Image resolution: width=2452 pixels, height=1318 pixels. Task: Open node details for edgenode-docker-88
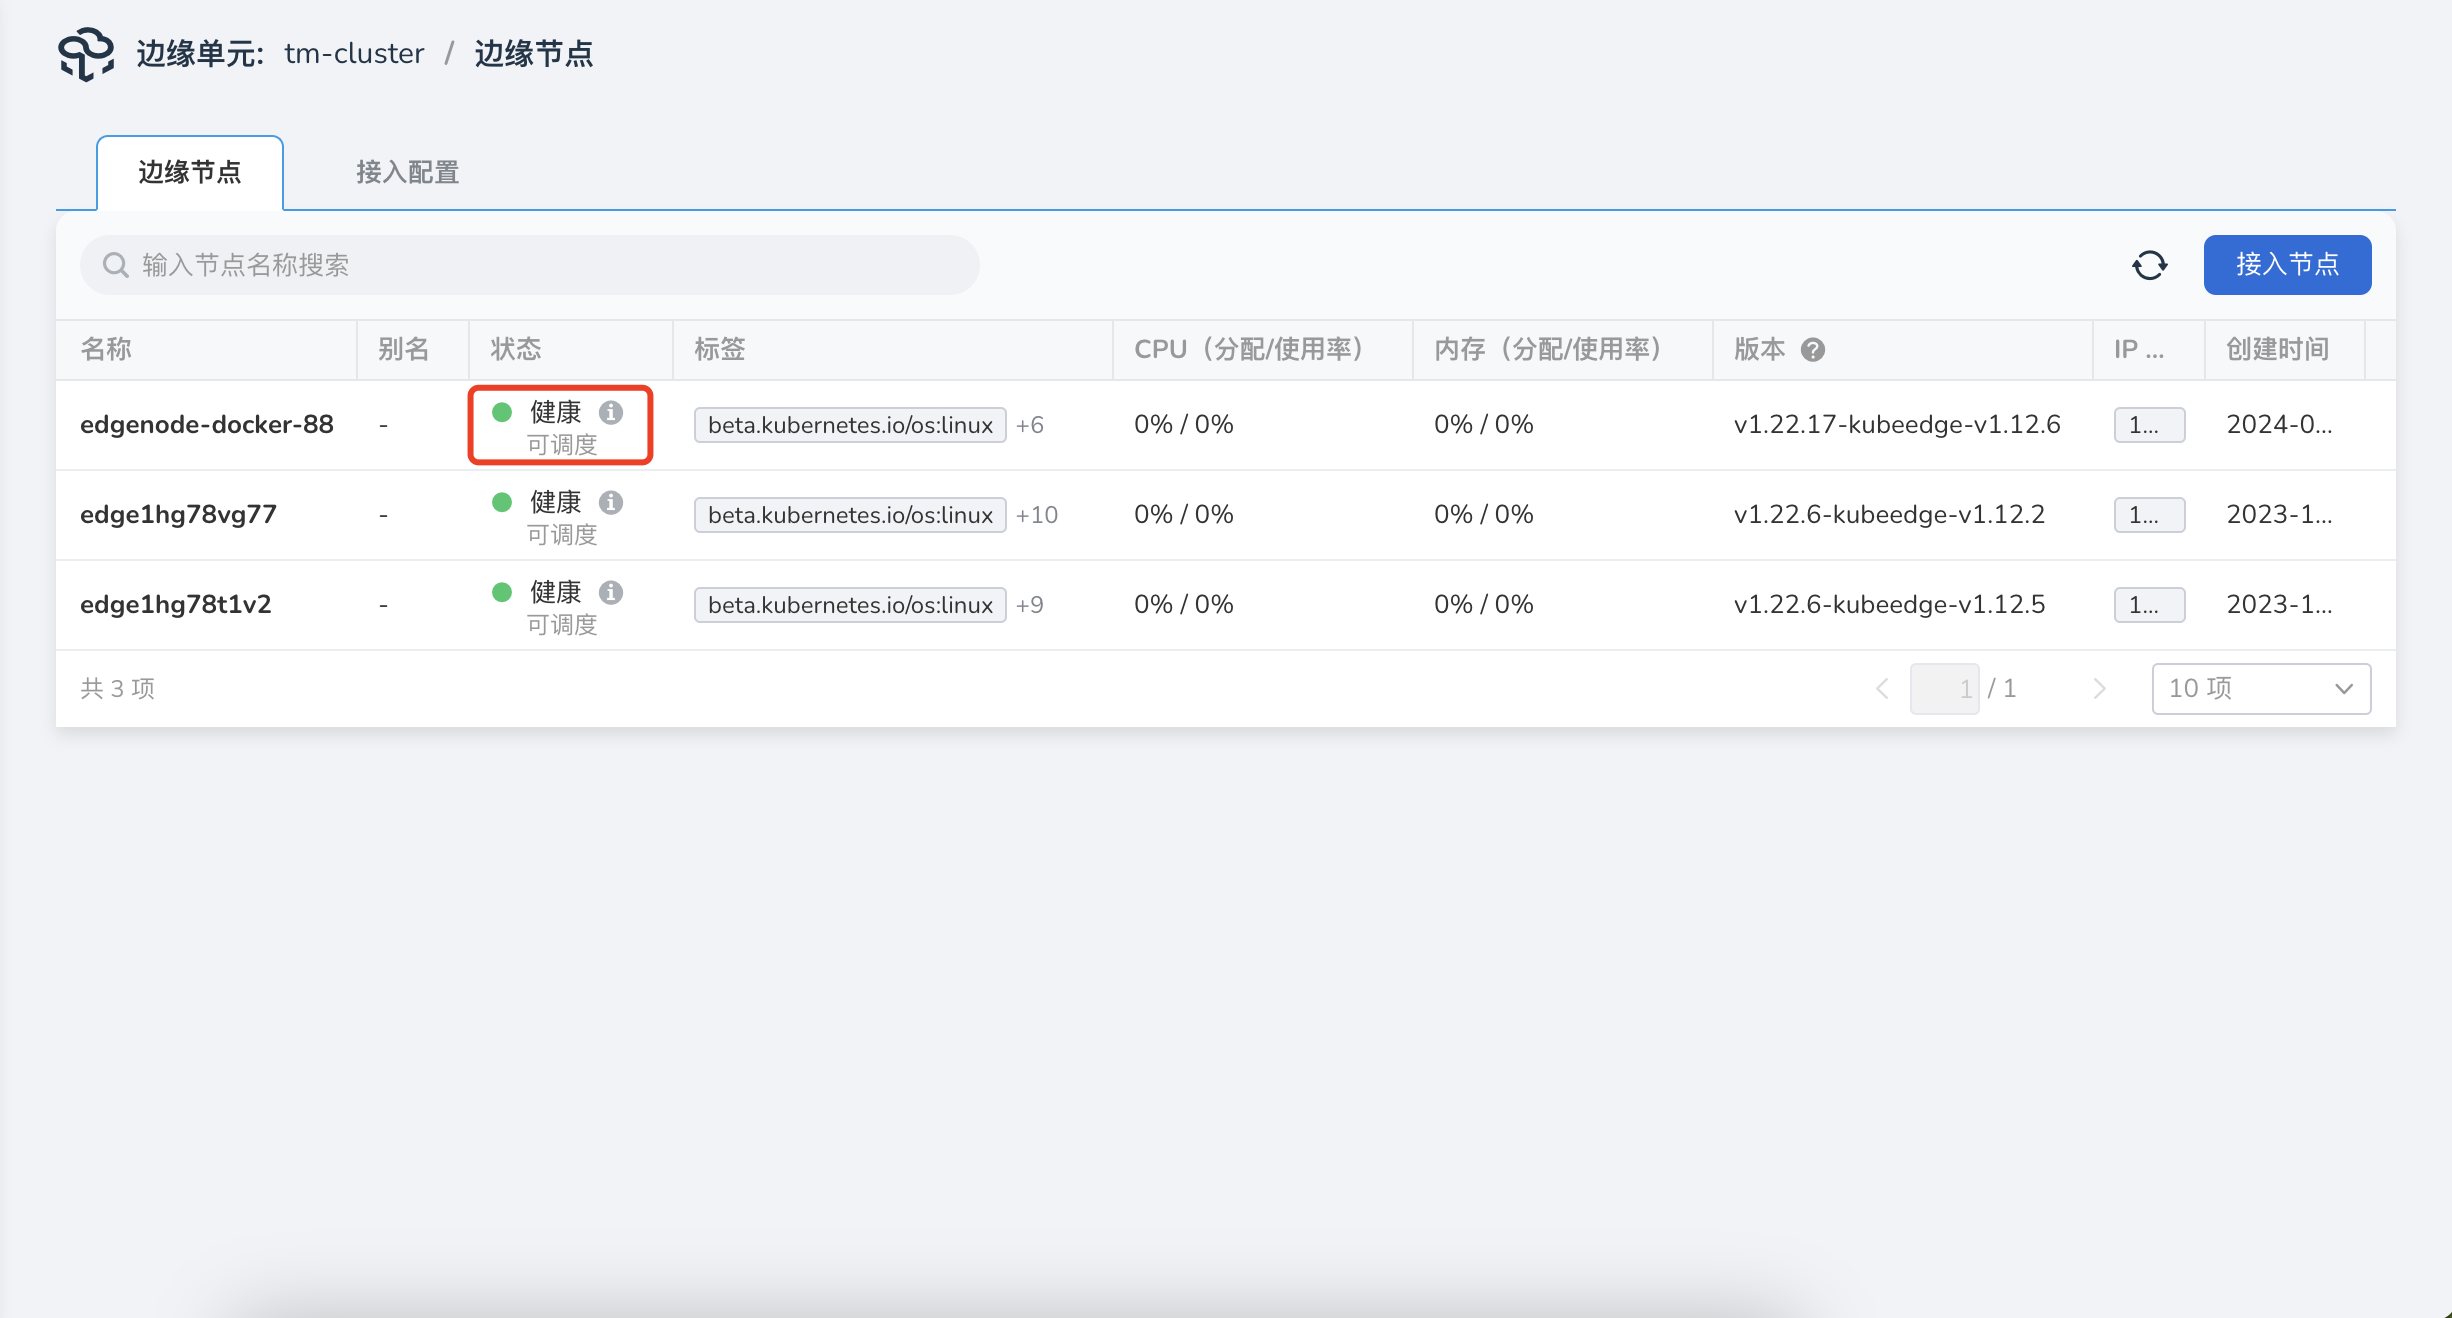(207, 424)
